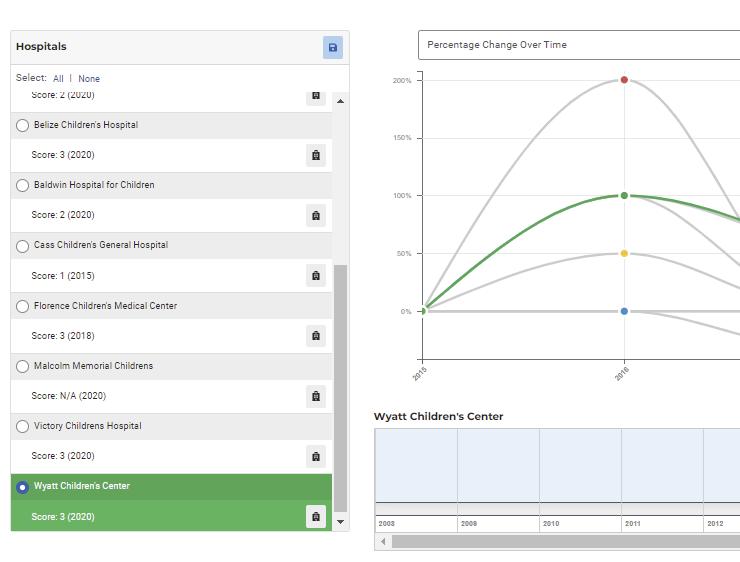Image resolution: width=740 pixels, height=562 pixels.
Task: Select Belize Children's Hospital radio button
Action: coord(22,126)
